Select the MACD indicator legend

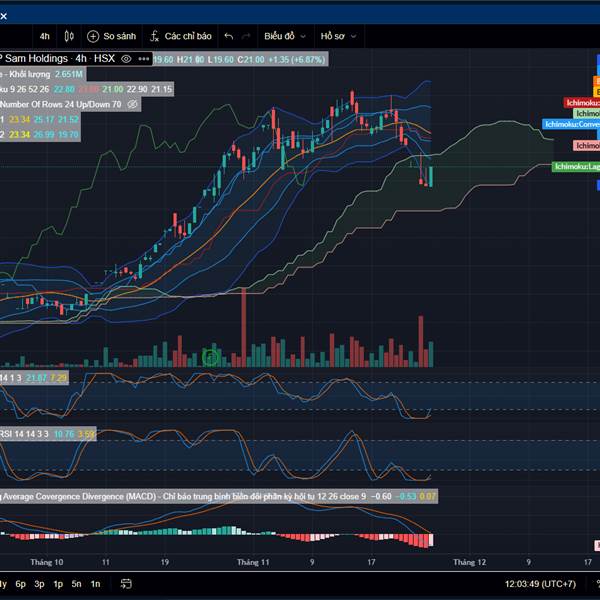218,496
